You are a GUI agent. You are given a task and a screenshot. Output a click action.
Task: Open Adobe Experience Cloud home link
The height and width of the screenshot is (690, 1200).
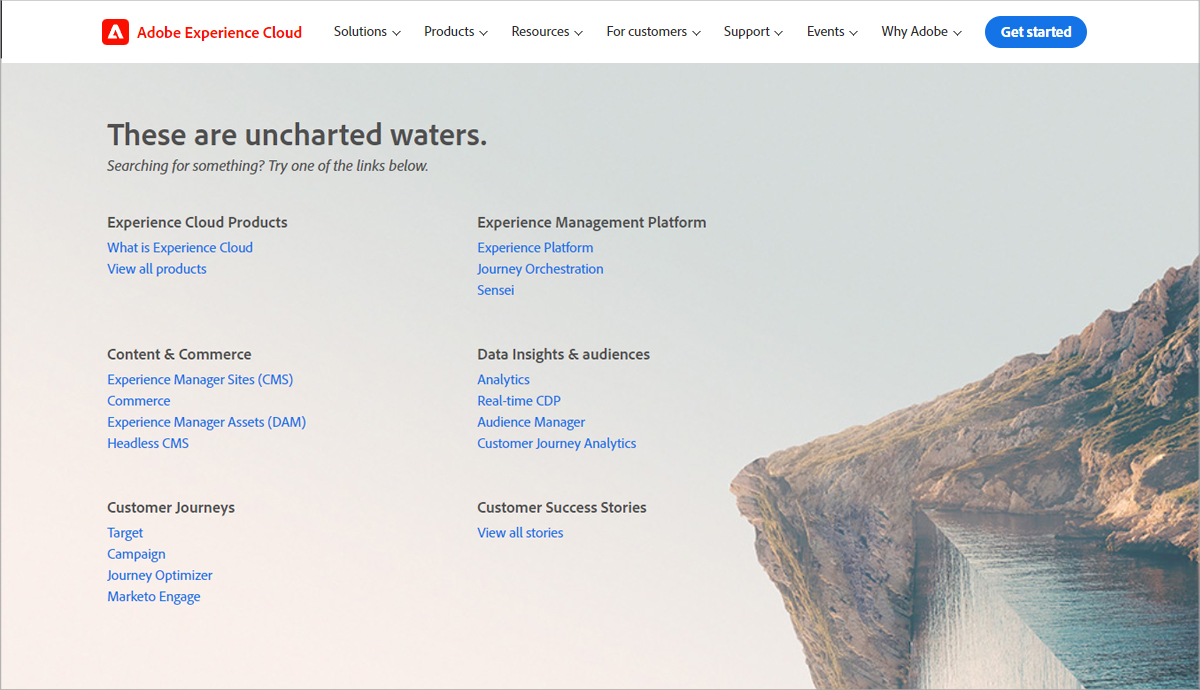pos(219,32)
